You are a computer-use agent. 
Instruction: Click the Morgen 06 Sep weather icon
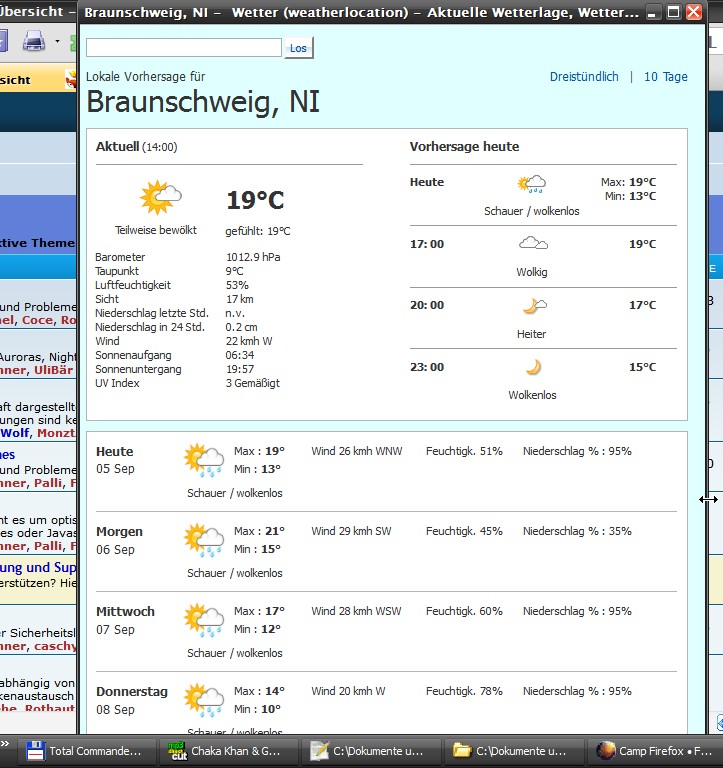point(204,540)
